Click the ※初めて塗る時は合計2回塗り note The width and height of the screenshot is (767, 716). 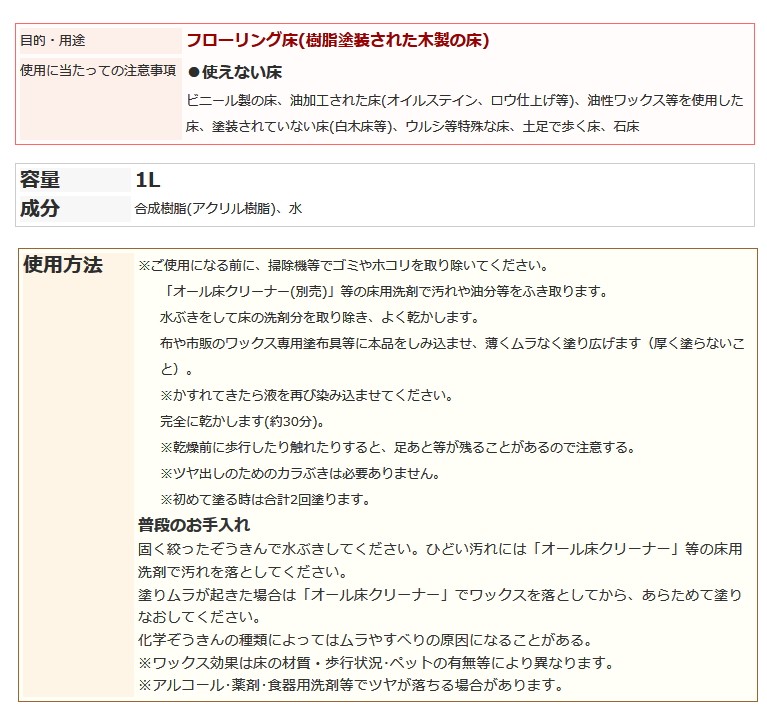[x=265, y=499]
